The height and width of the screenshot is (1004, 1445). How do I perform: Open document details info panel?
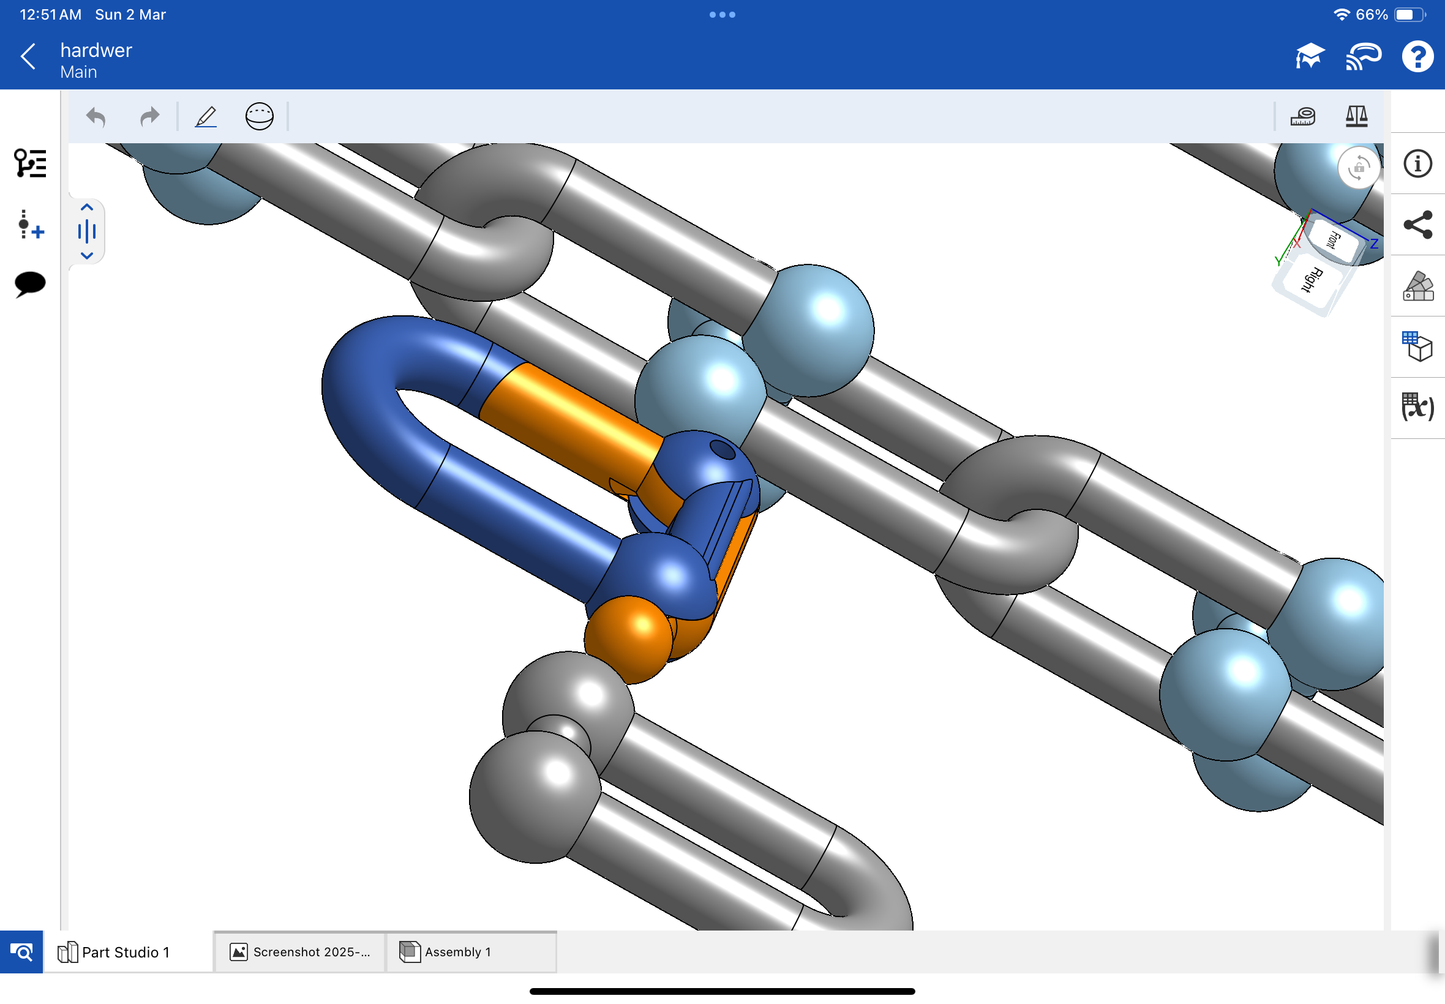[x=1417, y=164]
